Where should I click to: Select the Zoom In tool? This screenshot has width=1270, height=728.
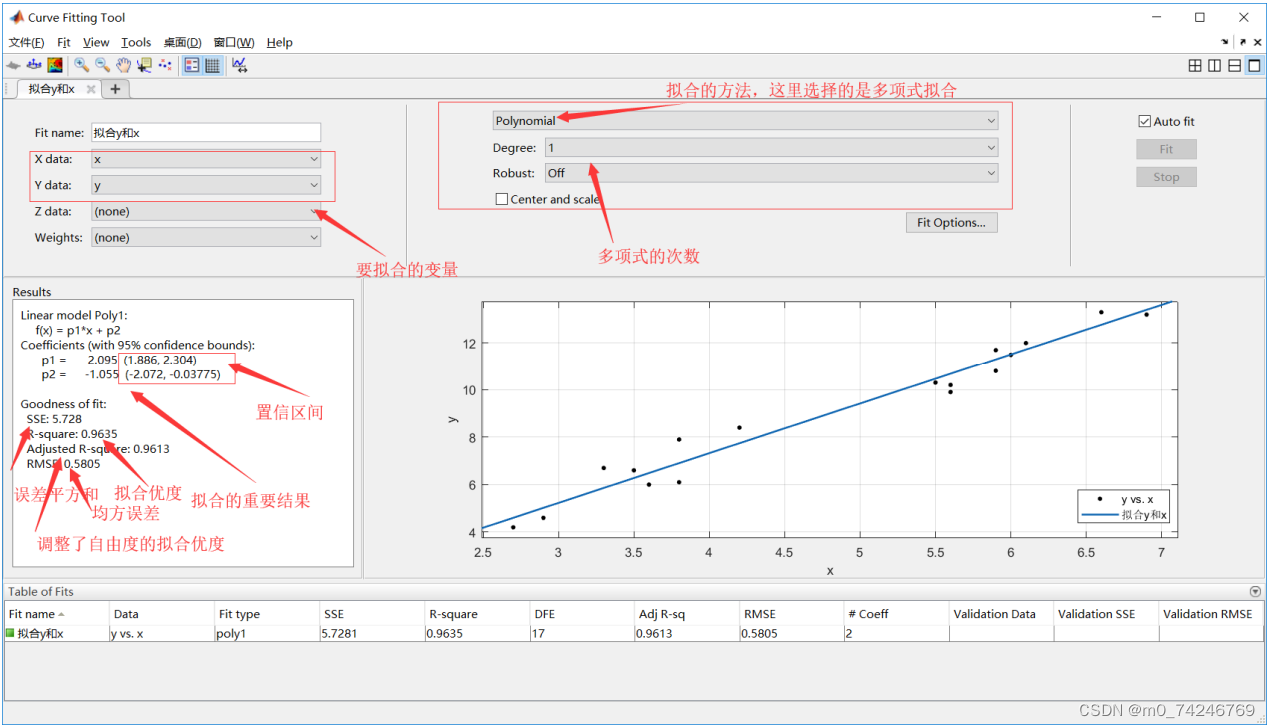[80, 65]
